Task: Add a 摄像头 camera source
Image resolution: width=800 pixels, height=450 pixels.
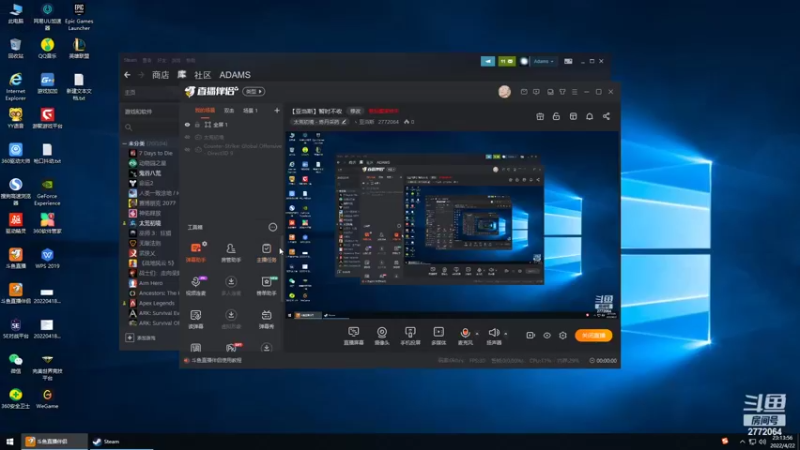Action: pyautogui.click(x=382, y=336)
